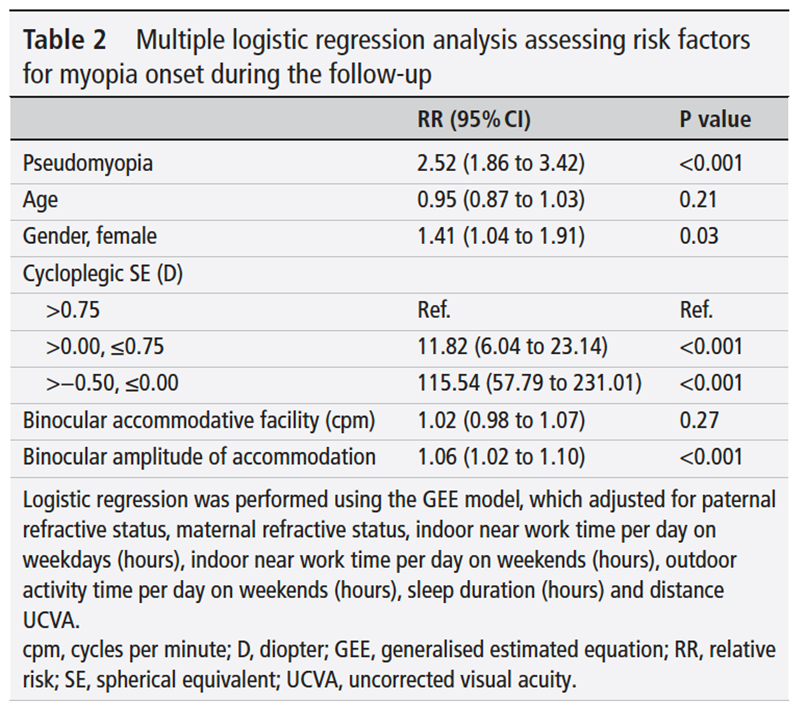Screen dimensions: 806x702
Task: Select the P value "0.27"
Action: [x=698, y=420]
